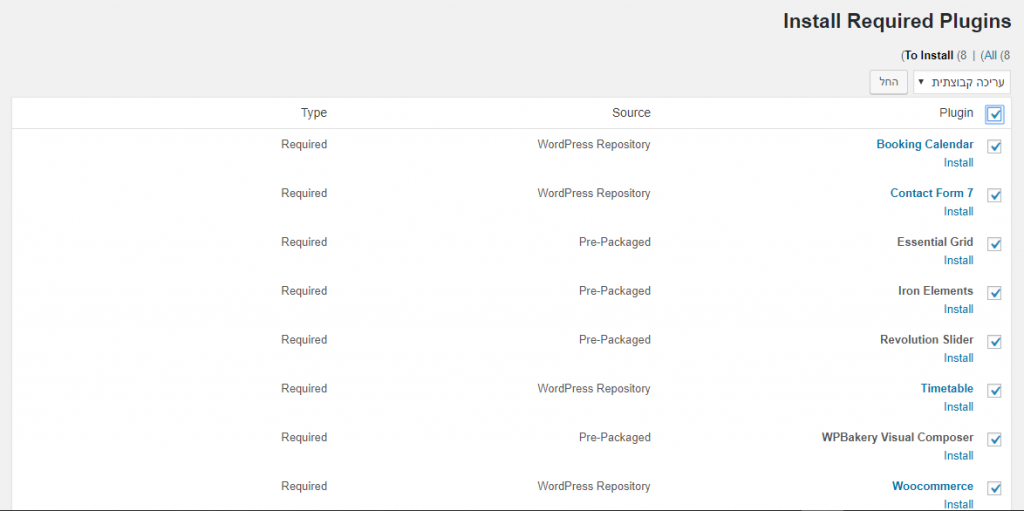
Task: Open the Booking Calendar plugin link
Action: click(925, 144)
